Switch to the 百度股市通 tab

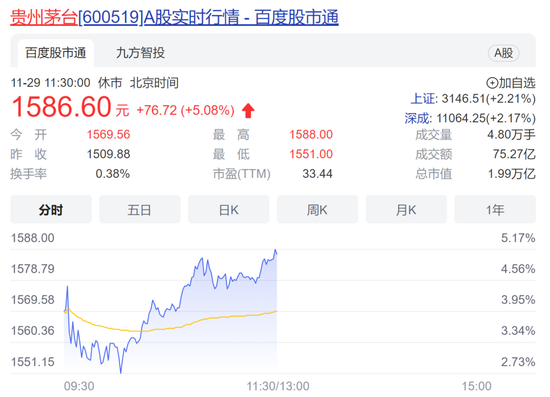pos(56,53)
